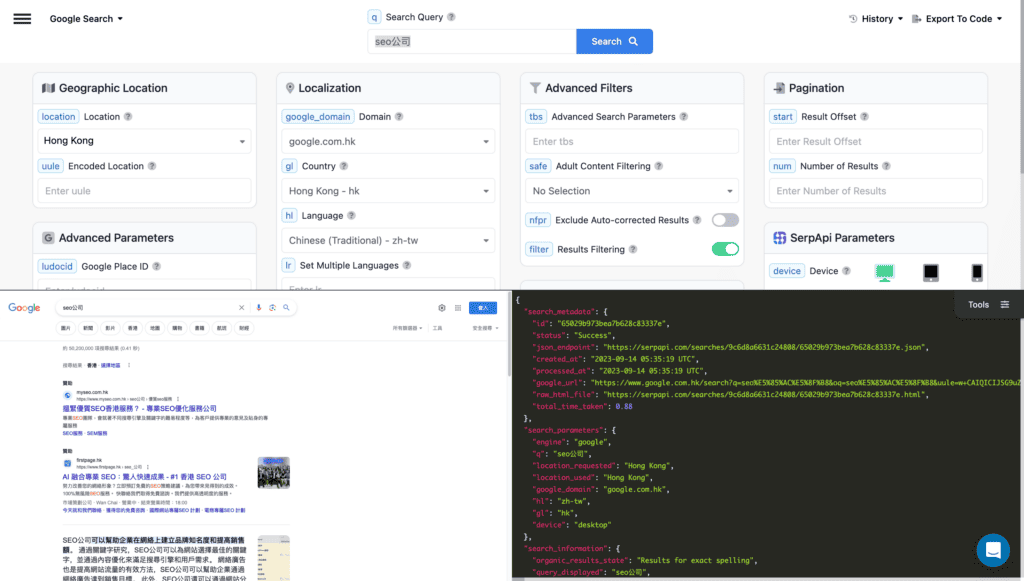Select the 新聞 tab in Google preview
Viewport: 1024px width, 581px height.
(x=88, y=328)
